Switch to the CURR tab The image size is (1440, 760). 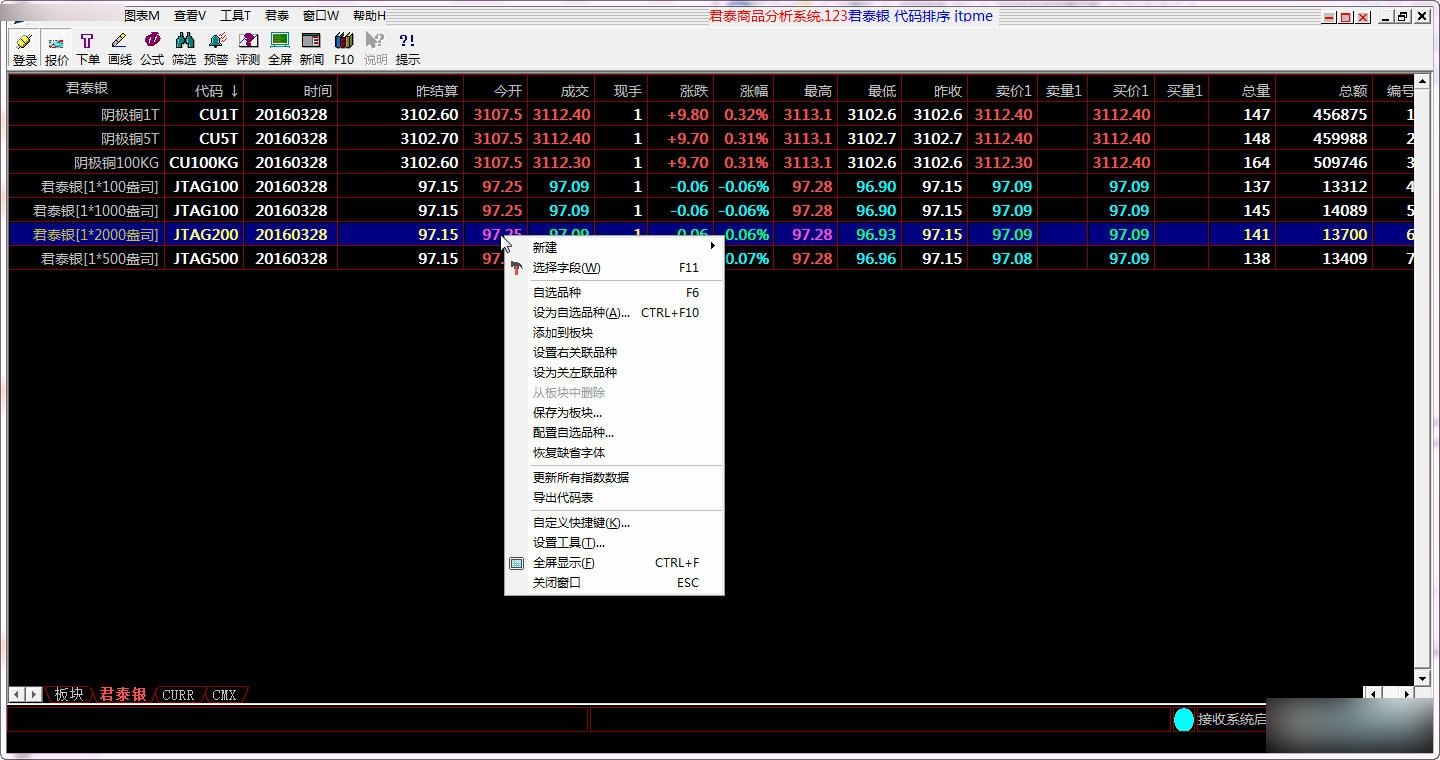point(177,695)
